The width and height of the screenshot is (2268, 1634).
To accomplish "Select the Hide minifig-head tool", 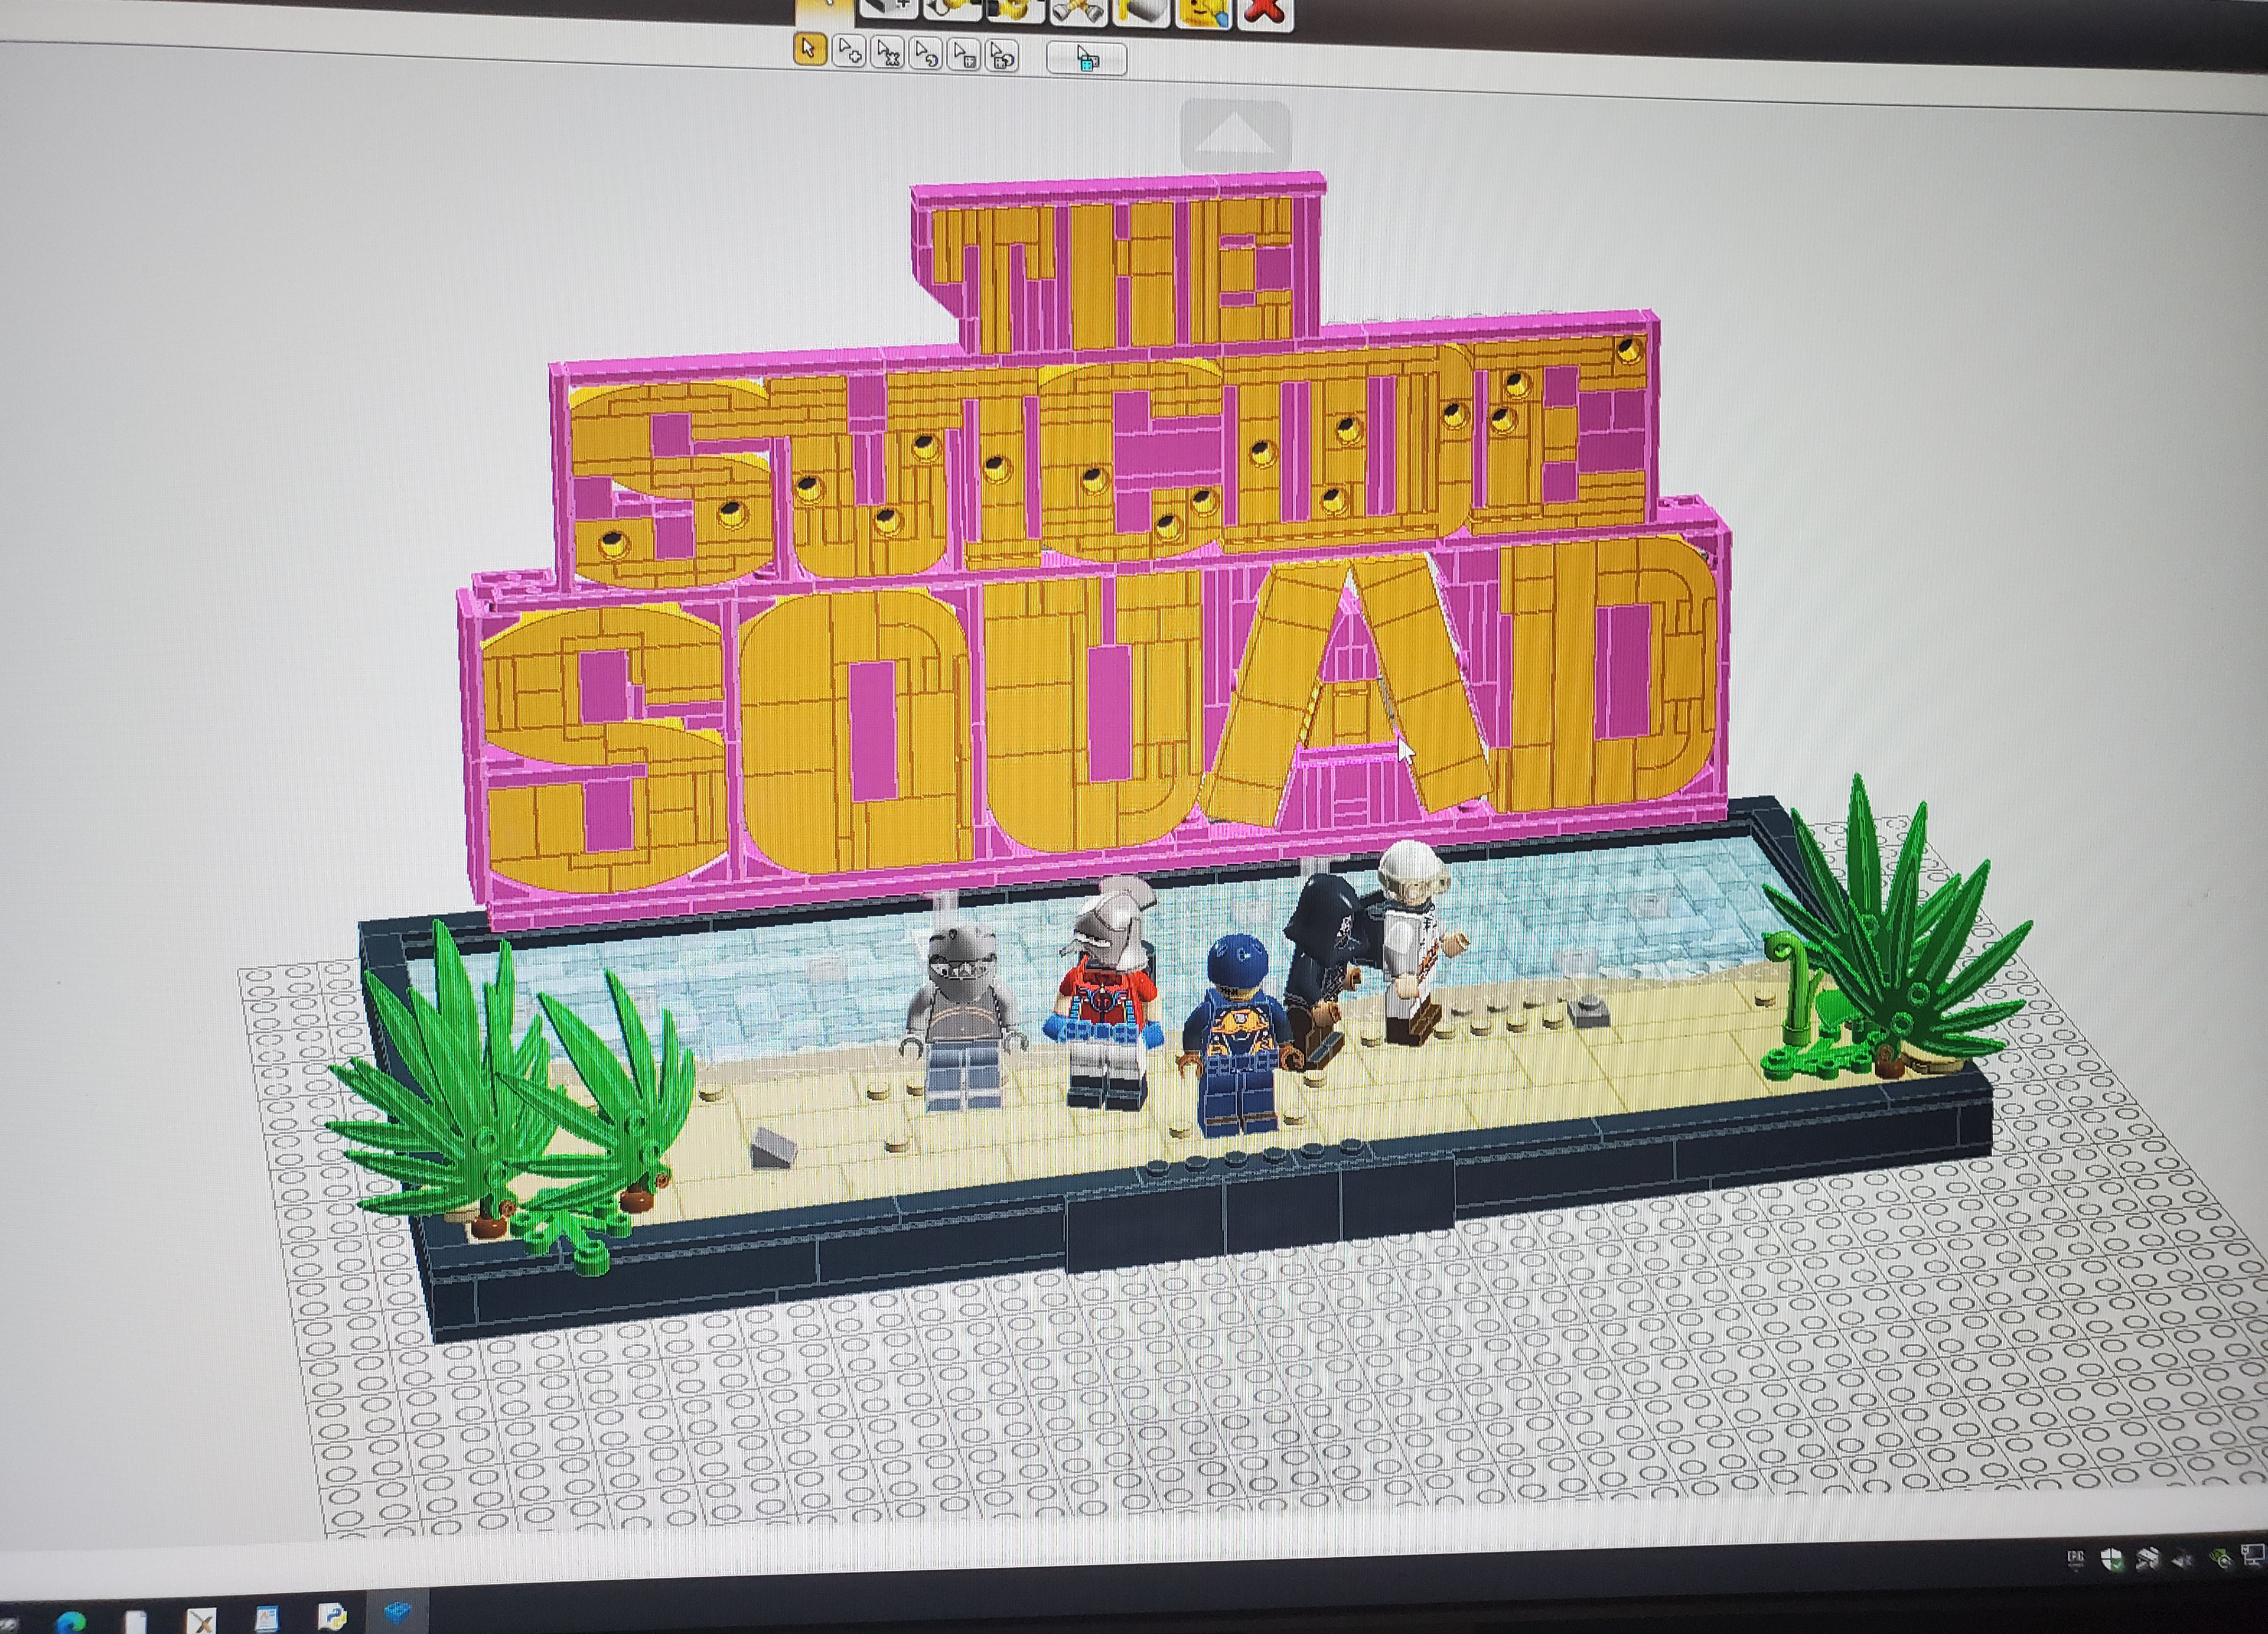I will pos(1205,14).
